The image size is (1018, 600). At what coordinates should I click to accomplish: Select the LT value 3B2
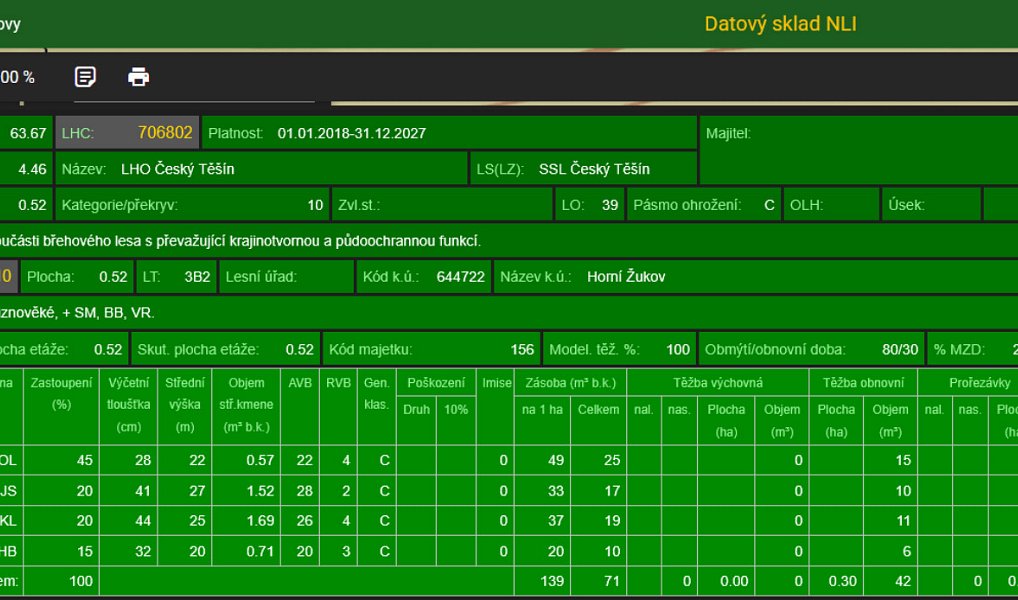click(197, 277)
